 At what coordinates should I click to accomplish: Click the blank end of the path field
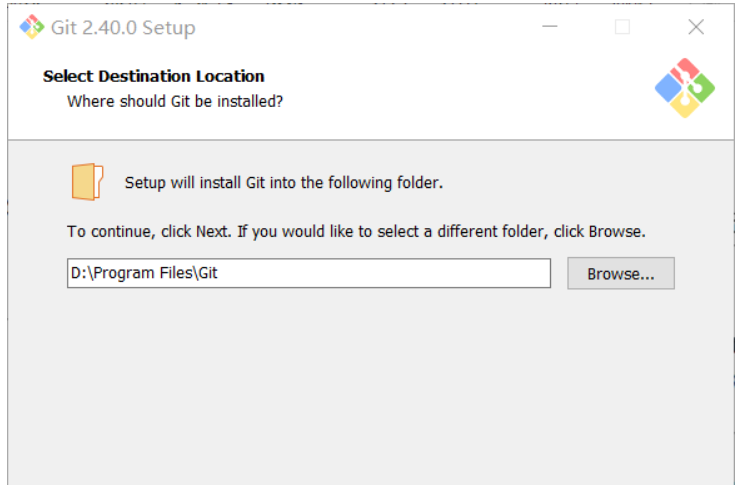(450, 273)
